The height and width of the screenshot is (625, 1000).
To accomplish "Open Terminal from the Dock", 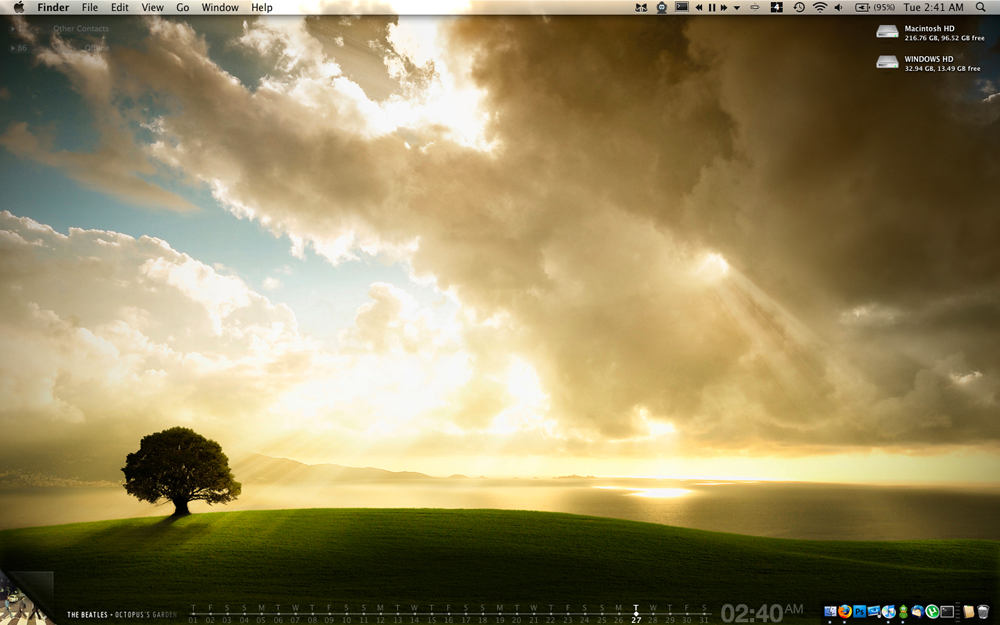I will click(947, 611).
